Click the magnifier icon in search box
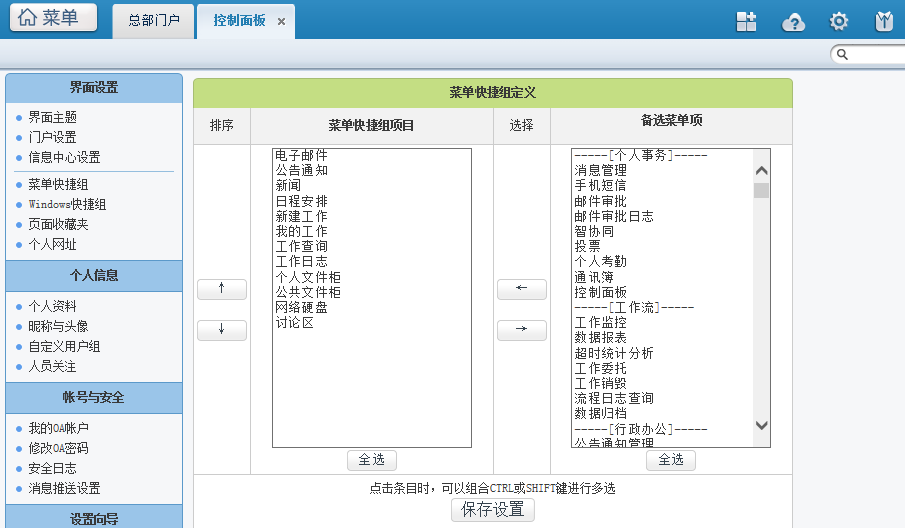Screen dimensions: 905x528 click(842, 54)
